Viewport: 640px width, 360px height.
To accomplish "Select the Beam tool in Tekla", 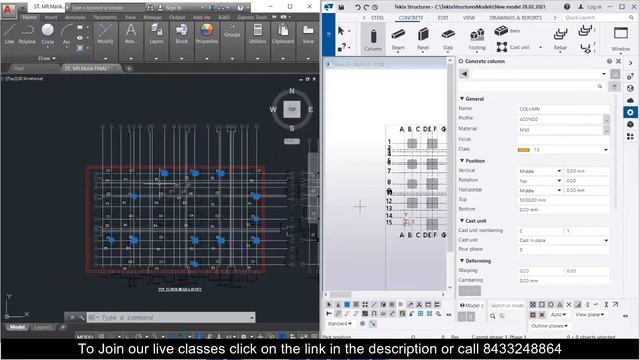I will tap(398, 39).
